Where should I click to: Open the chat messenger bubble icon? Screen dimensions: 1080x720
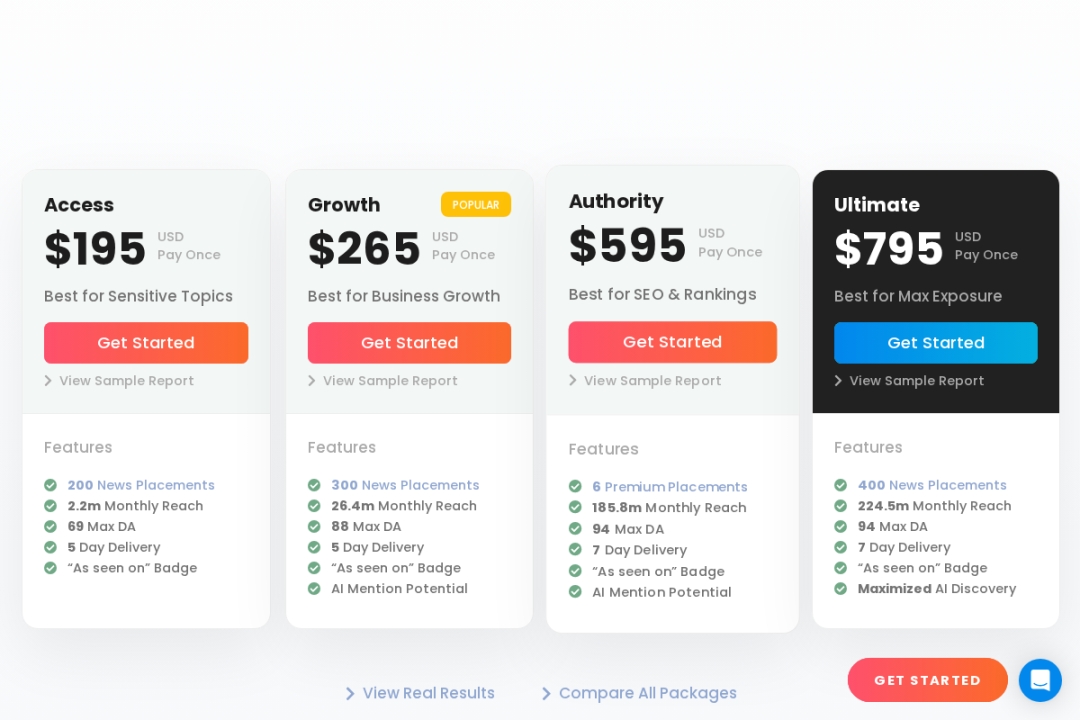point(1040,680)
